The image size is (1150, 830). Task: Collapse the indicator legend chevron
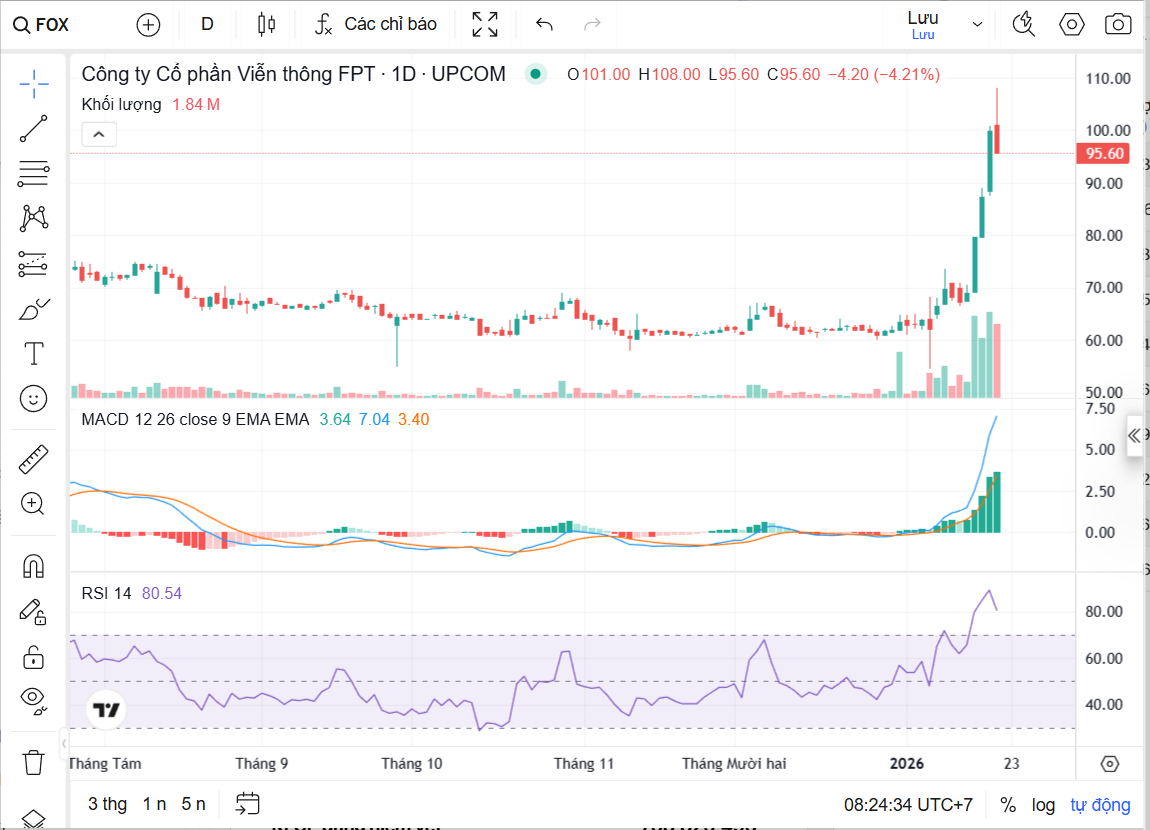click(99, 134)
